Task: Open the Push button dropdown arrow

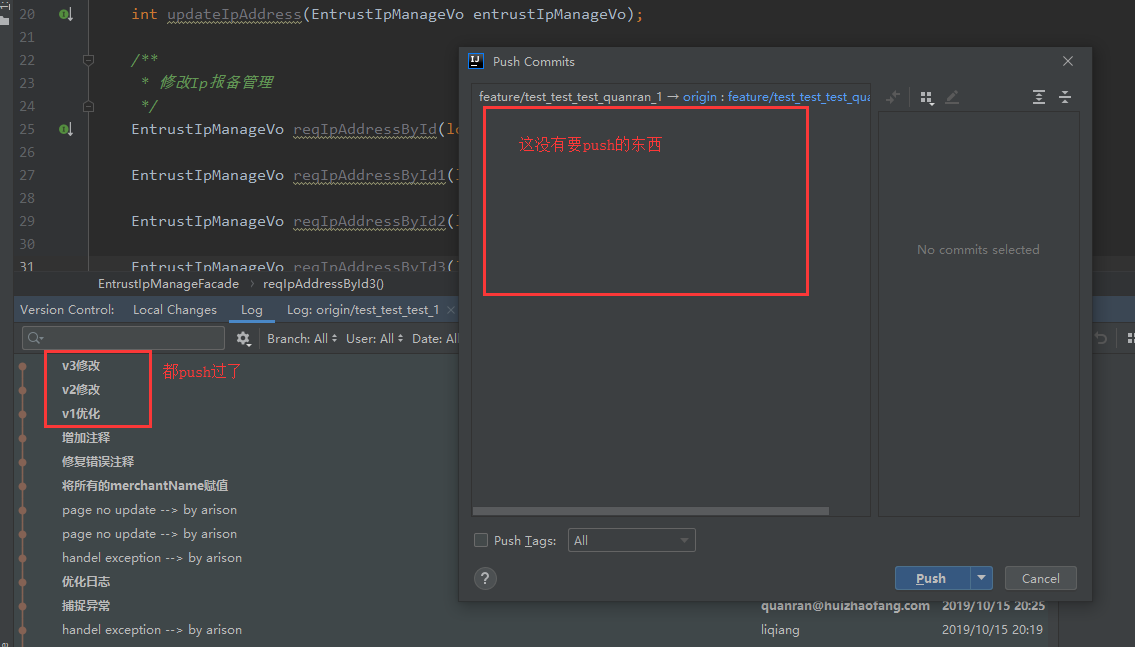Action: (982, 578)
